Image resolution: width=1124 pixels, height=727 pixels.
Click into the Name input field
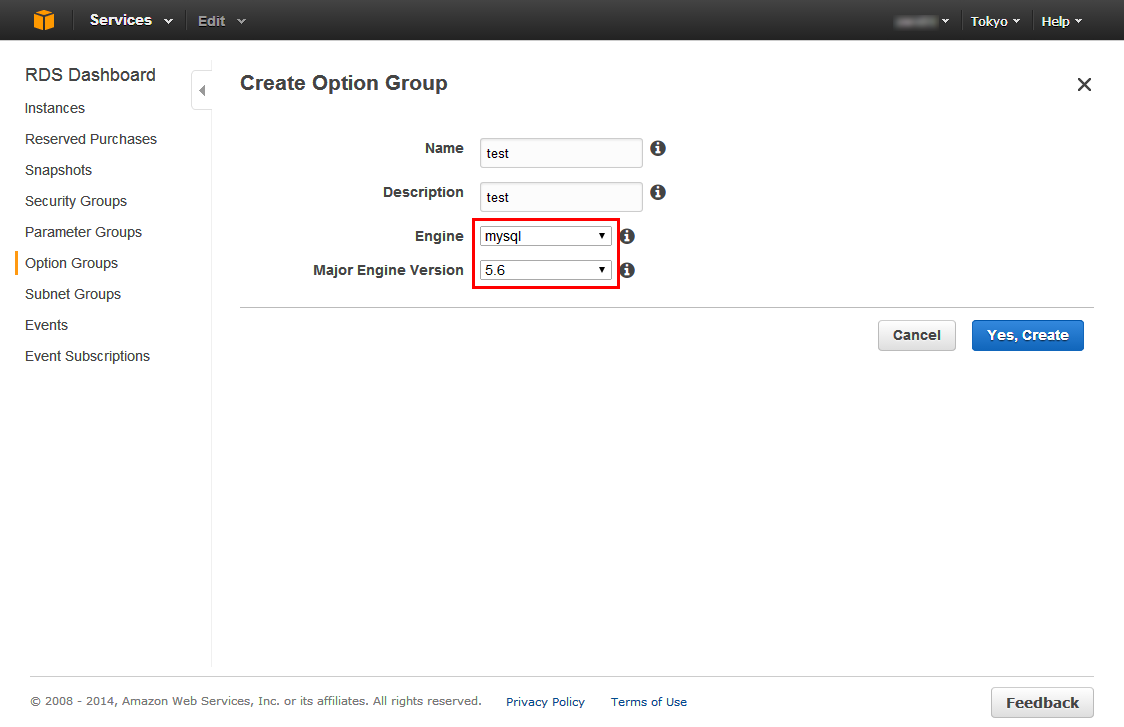[561, 153]
